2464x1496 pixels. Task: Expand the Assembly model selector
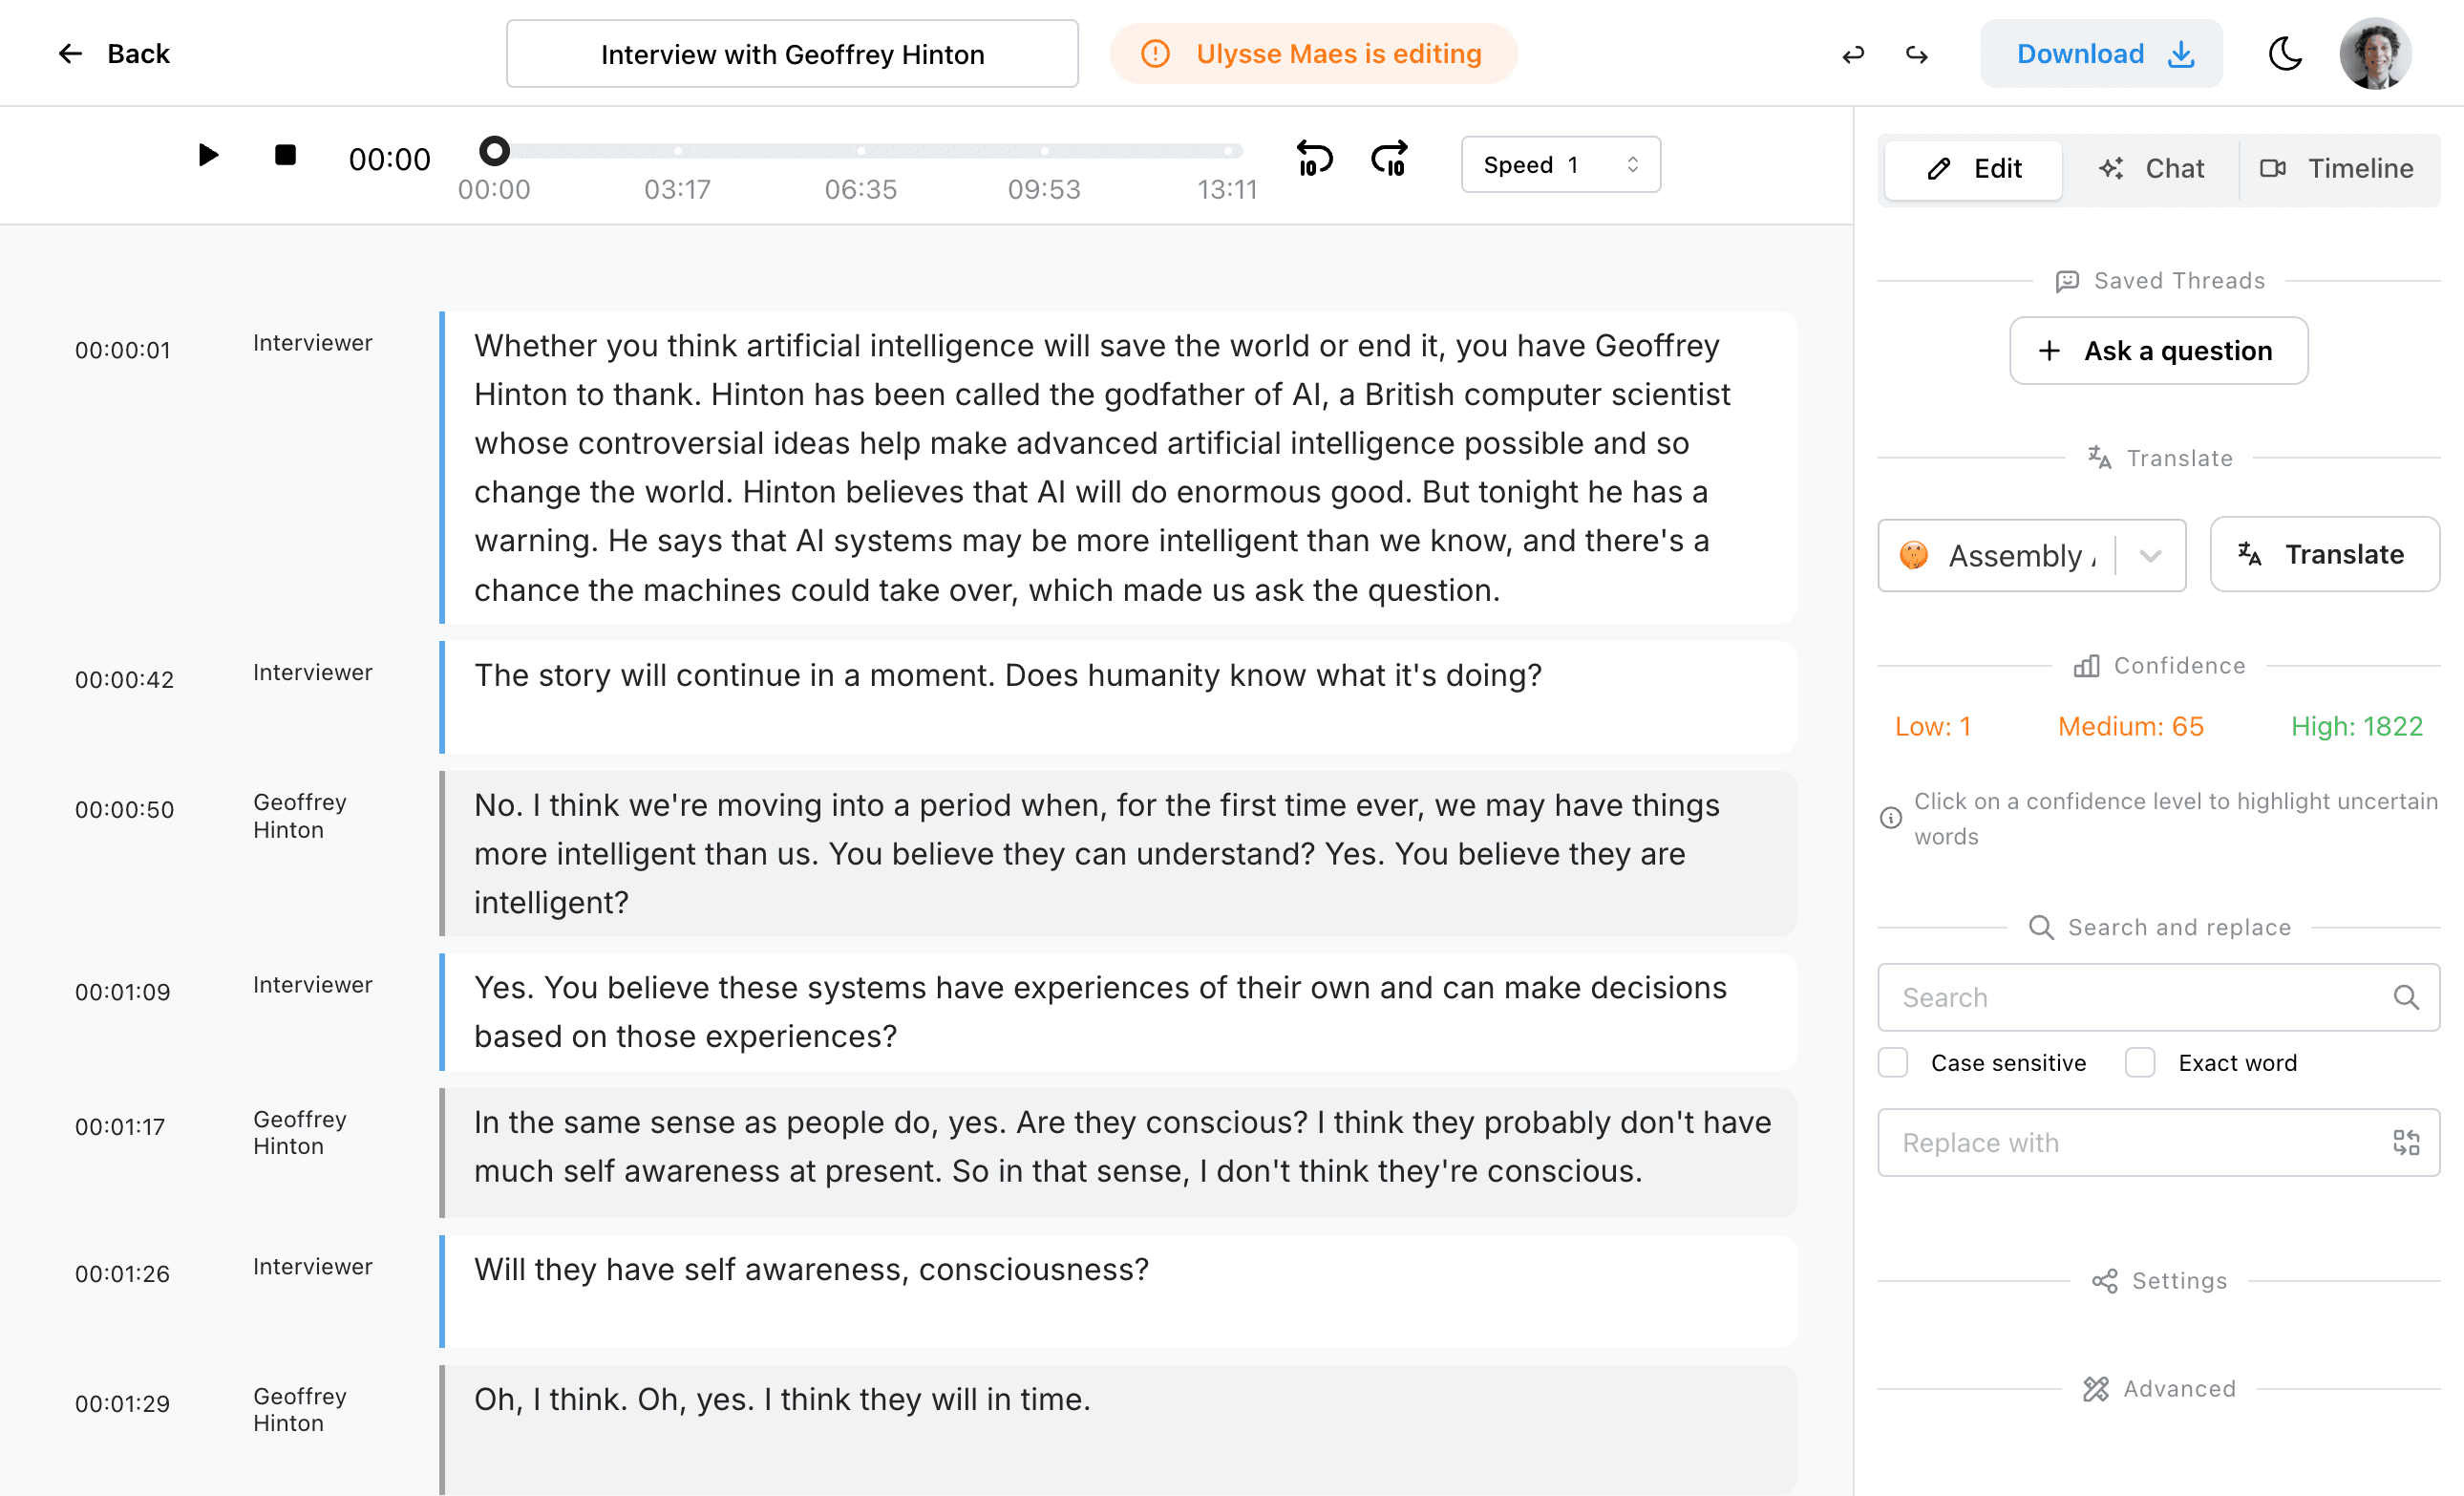pyautogui.click(x=2150, y=556)
